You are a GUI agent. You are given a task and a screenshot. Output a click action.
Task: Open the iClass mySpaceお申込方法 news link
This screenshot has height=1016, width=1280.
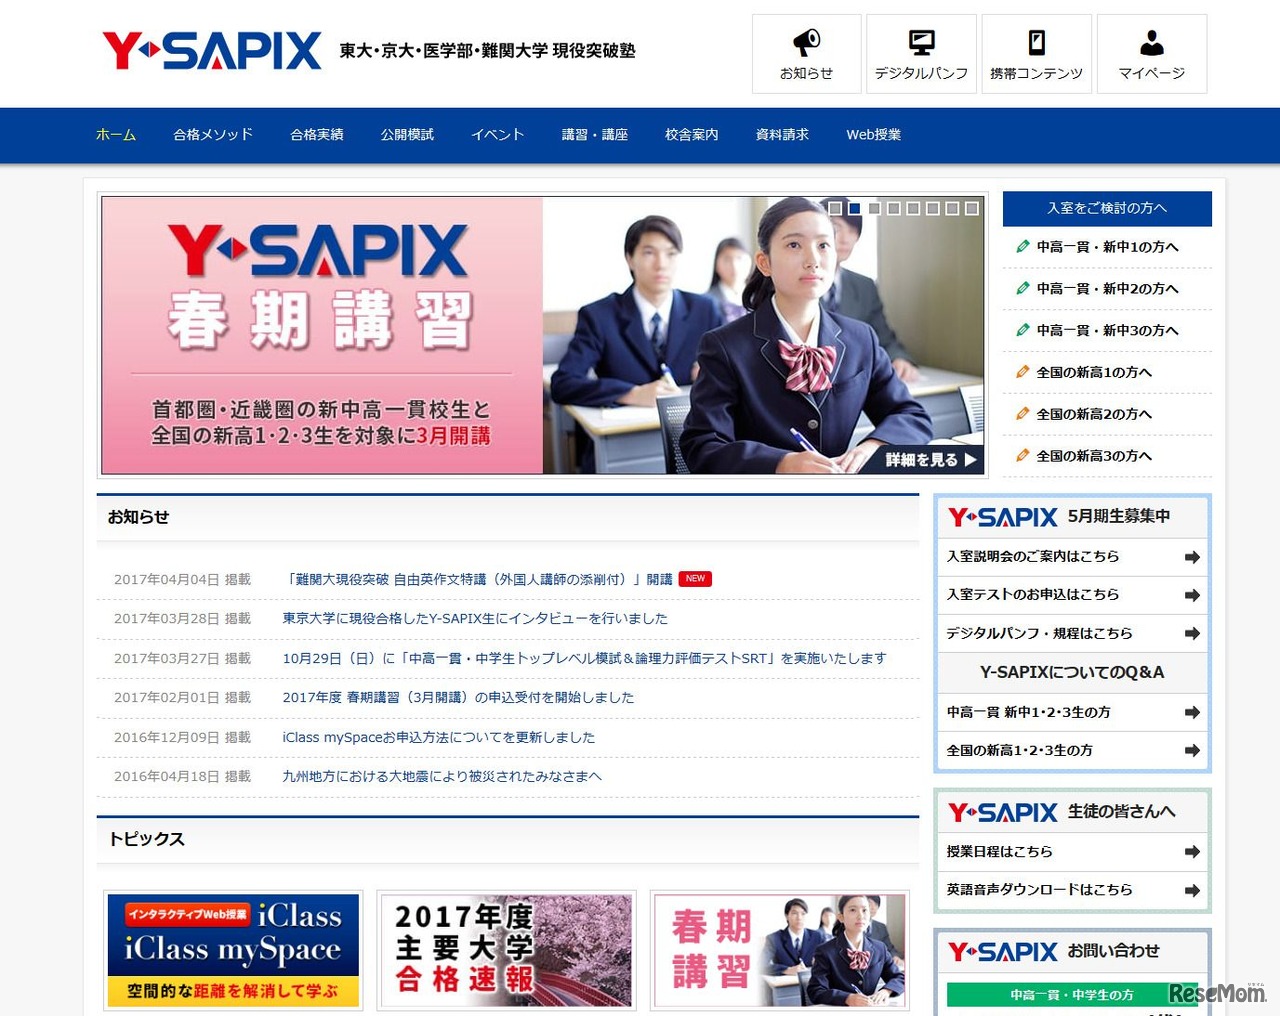pos(438,737)
